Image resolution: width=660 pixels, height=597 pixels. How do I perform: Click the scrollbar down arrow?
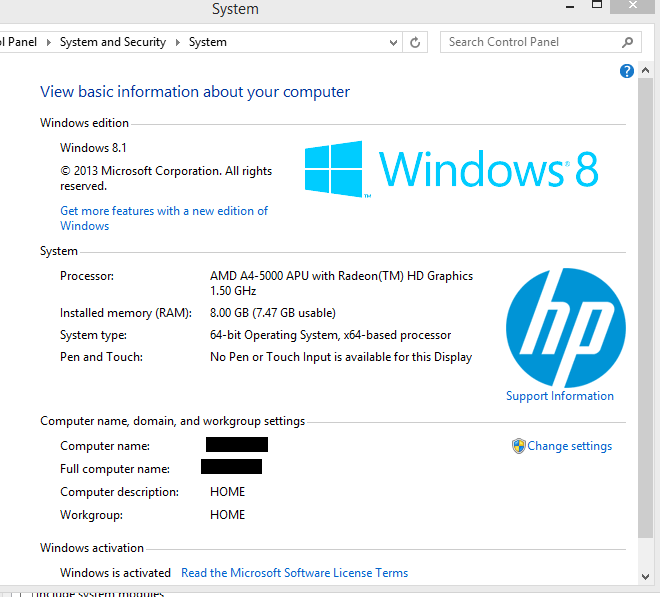click(646, 577)
